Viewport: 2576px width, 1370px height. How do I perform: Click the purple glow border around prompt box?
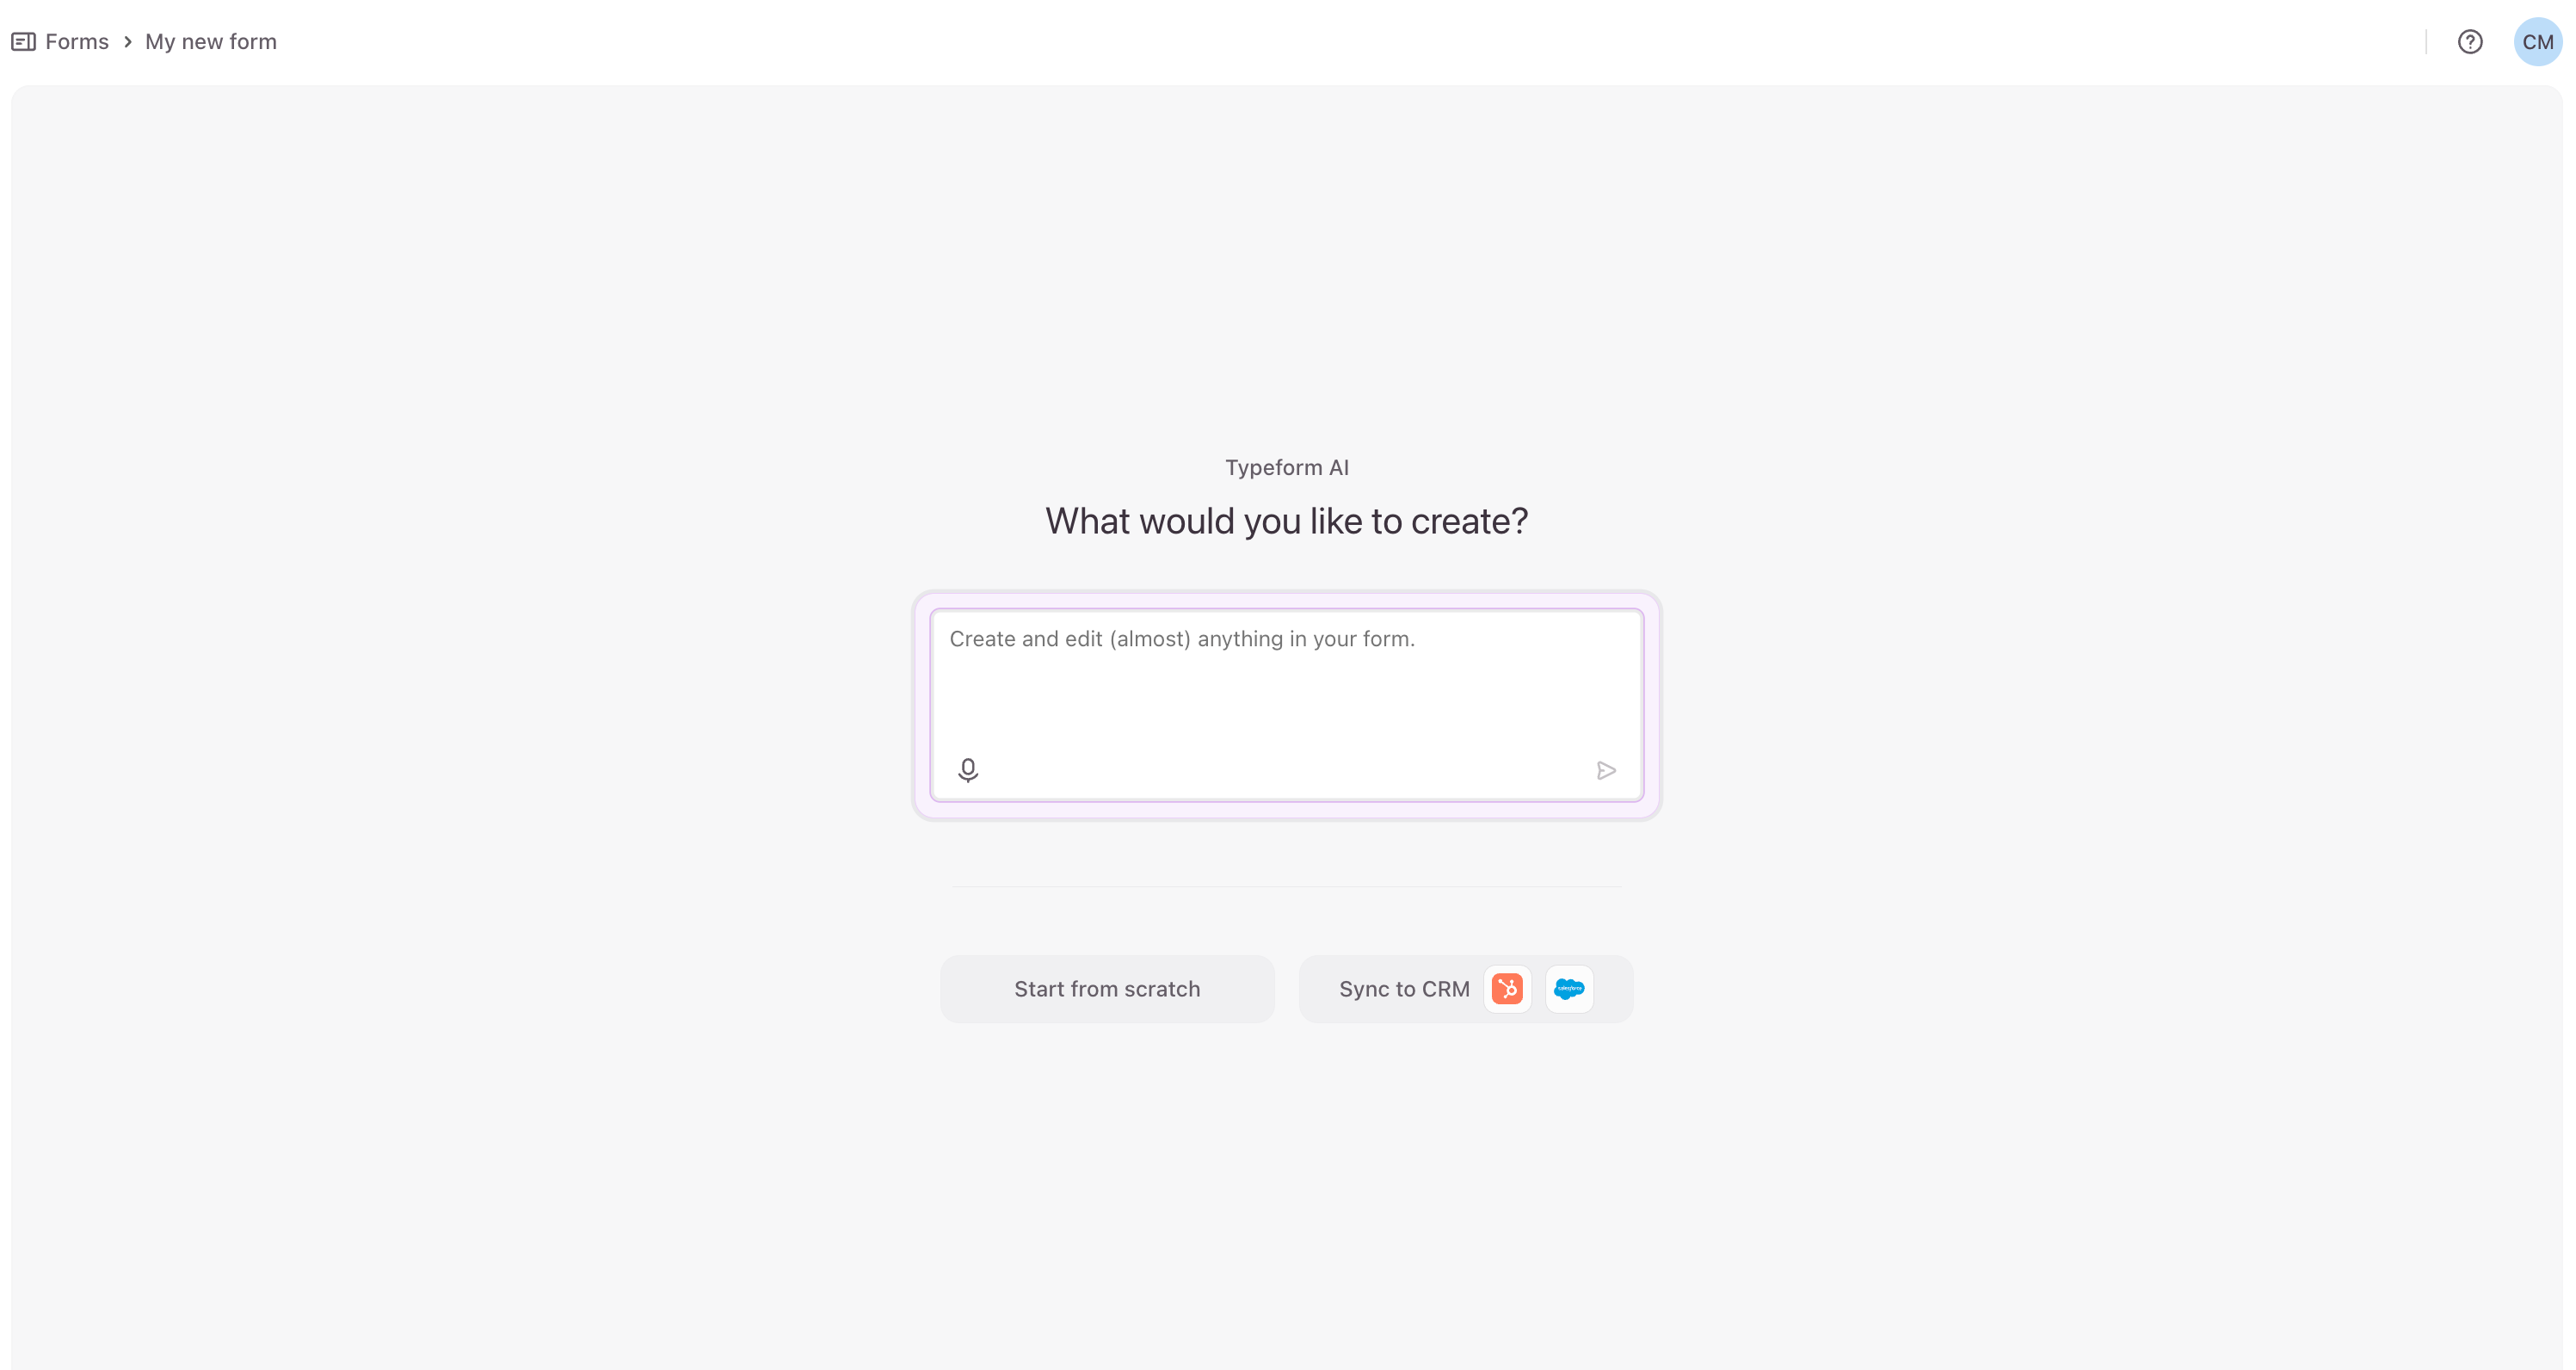1286,811
